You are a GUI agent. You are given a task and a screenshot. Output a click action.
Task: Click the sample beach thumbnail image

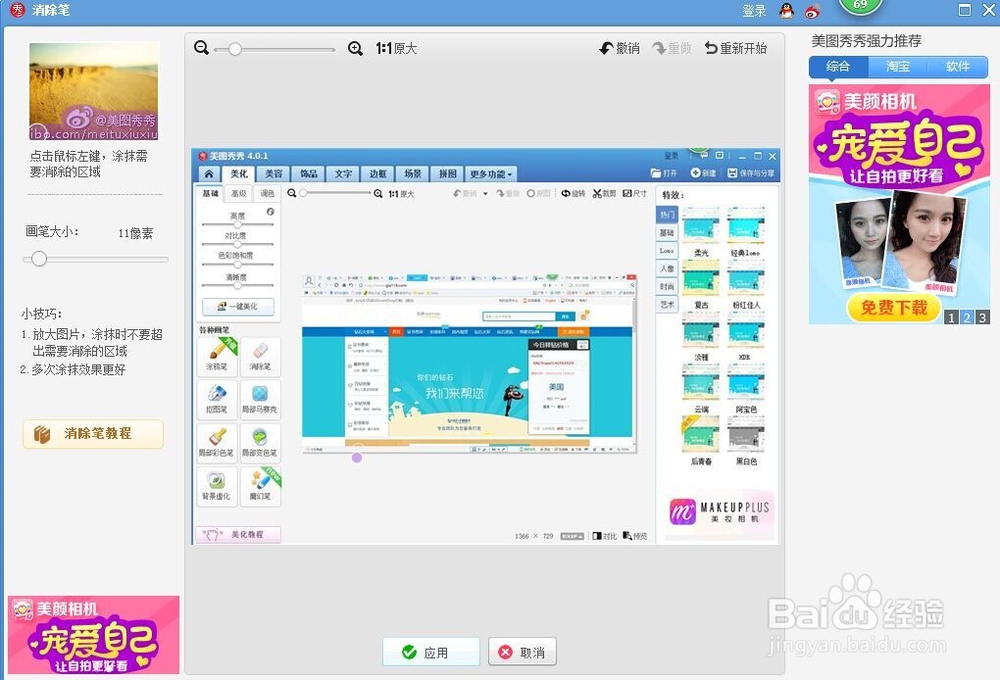pos(94,91)
